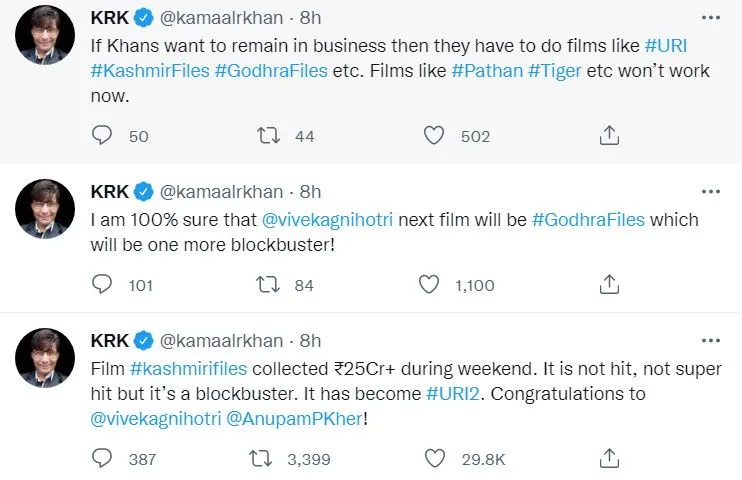The width and height of the screenshot is (742, 480).
Task: Retweet the tweet with 44 retweets
Action: coord(268,135)
